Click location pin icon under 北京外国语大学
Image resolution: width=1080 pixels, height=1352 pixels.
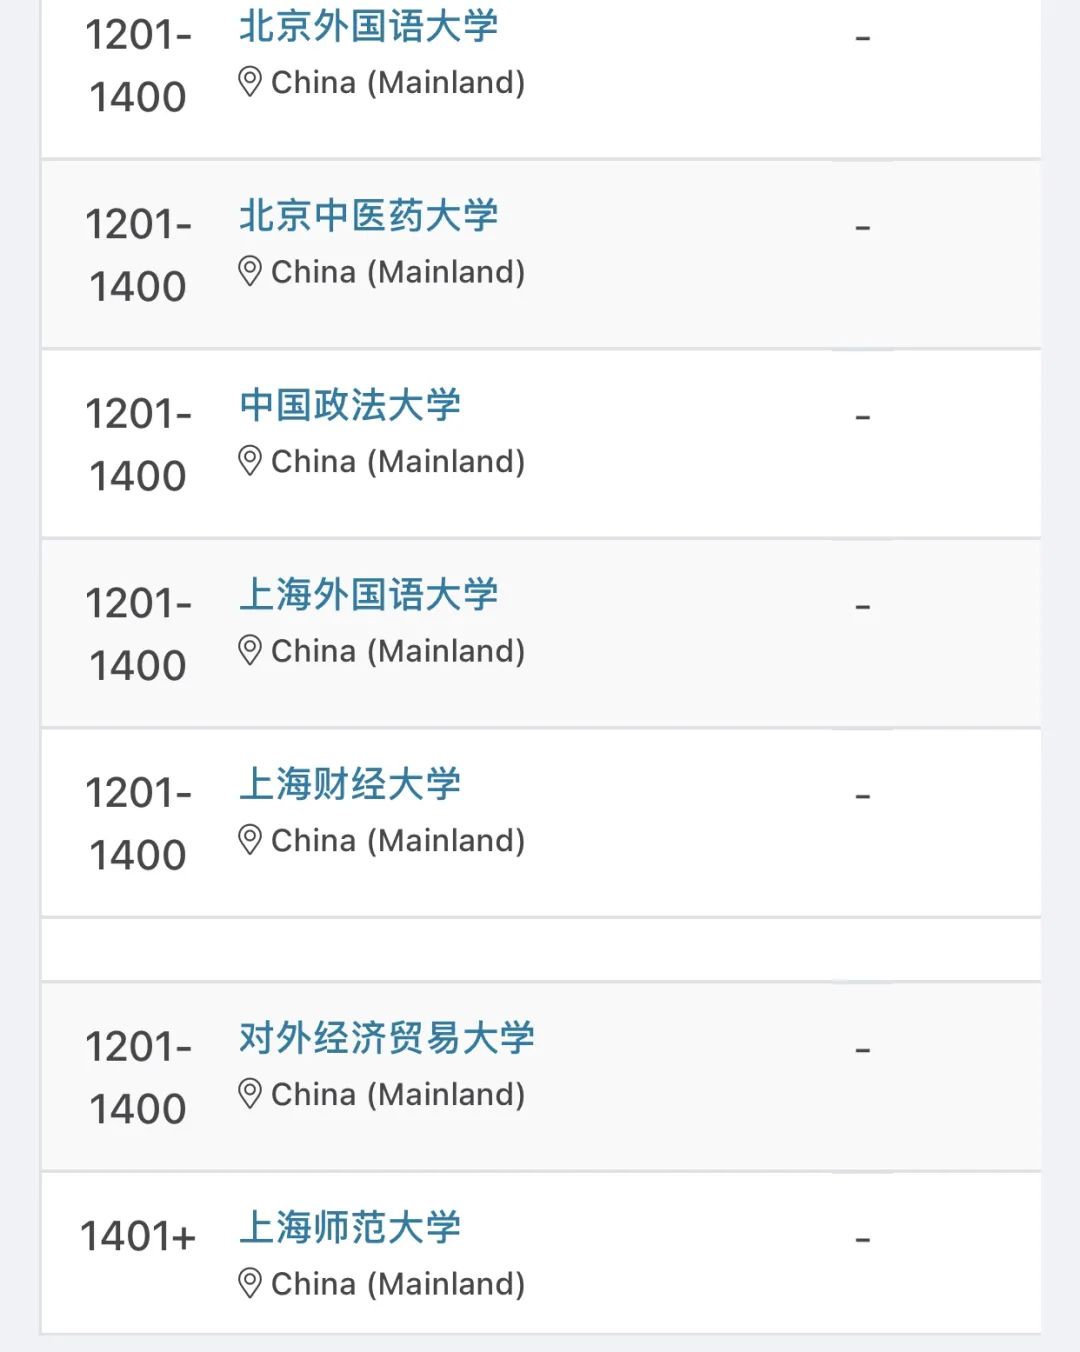click(x=250, y=82)
